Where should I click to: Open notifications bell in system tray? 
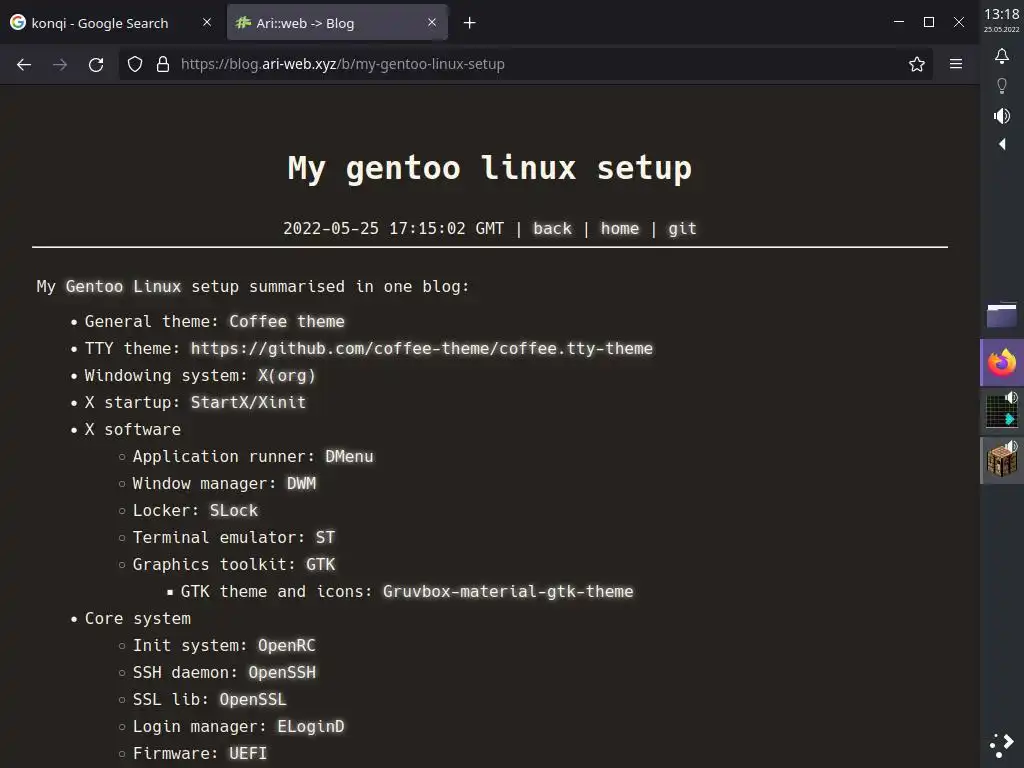[x=1001, y=56]
